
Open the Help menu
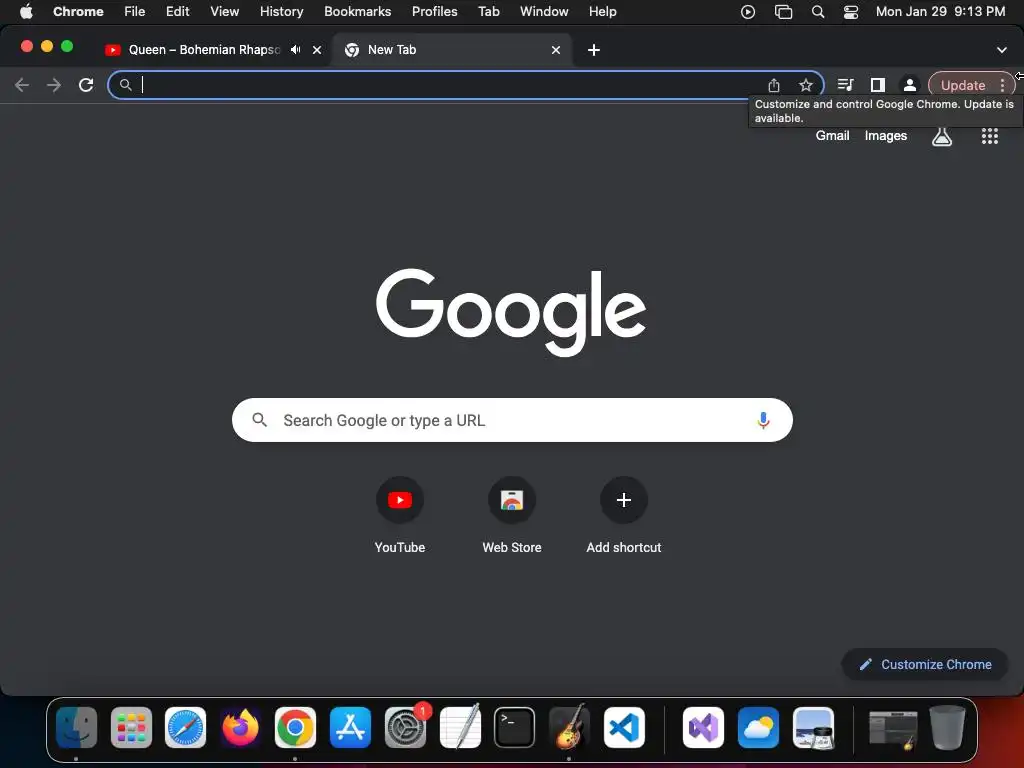point(602,12)
